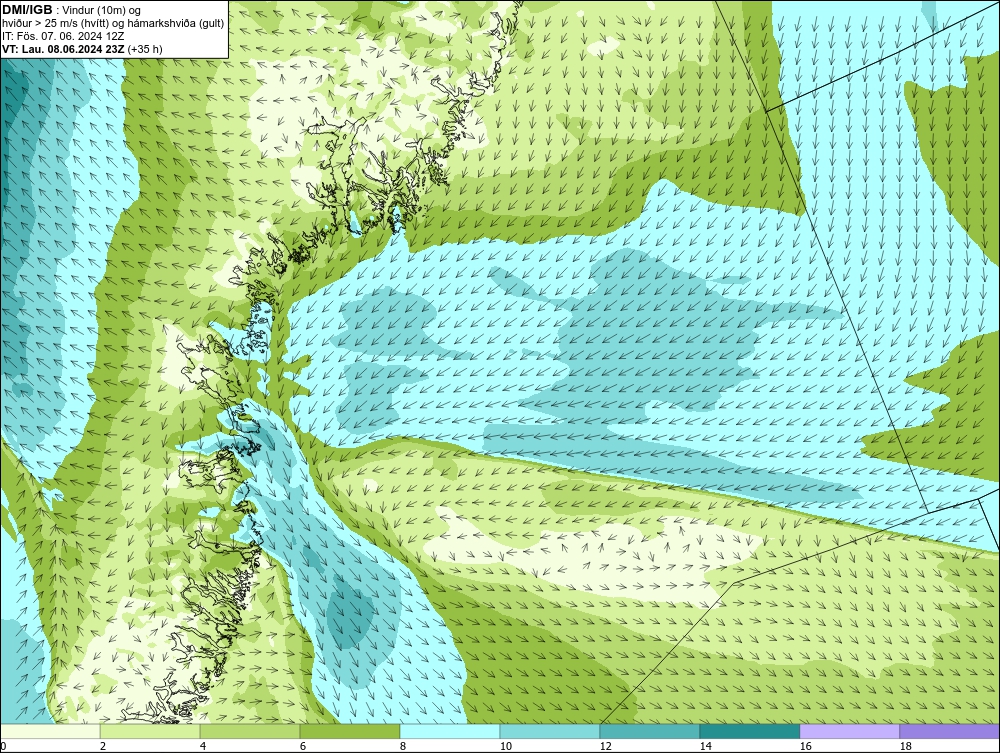Select the 14–16 m/s dark teal swatch
This screenshot has height=753, width=1000.
(749, 731)
